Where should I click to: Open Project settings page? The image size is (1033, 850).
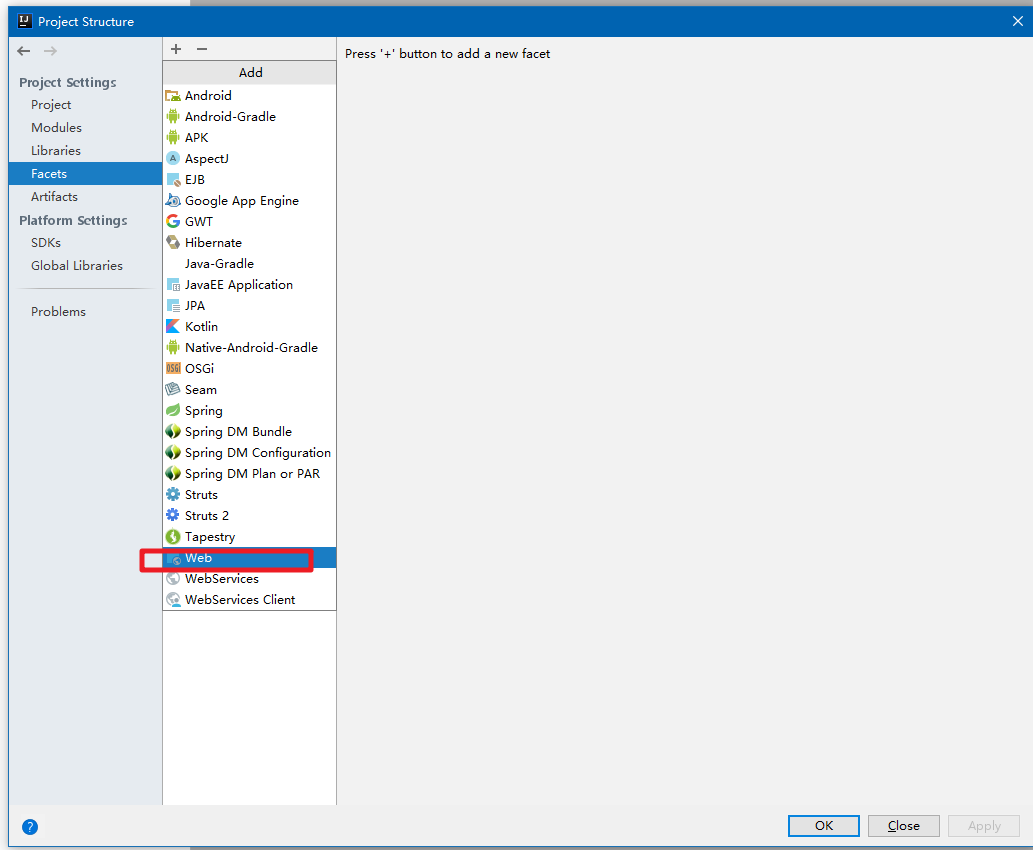51,105
